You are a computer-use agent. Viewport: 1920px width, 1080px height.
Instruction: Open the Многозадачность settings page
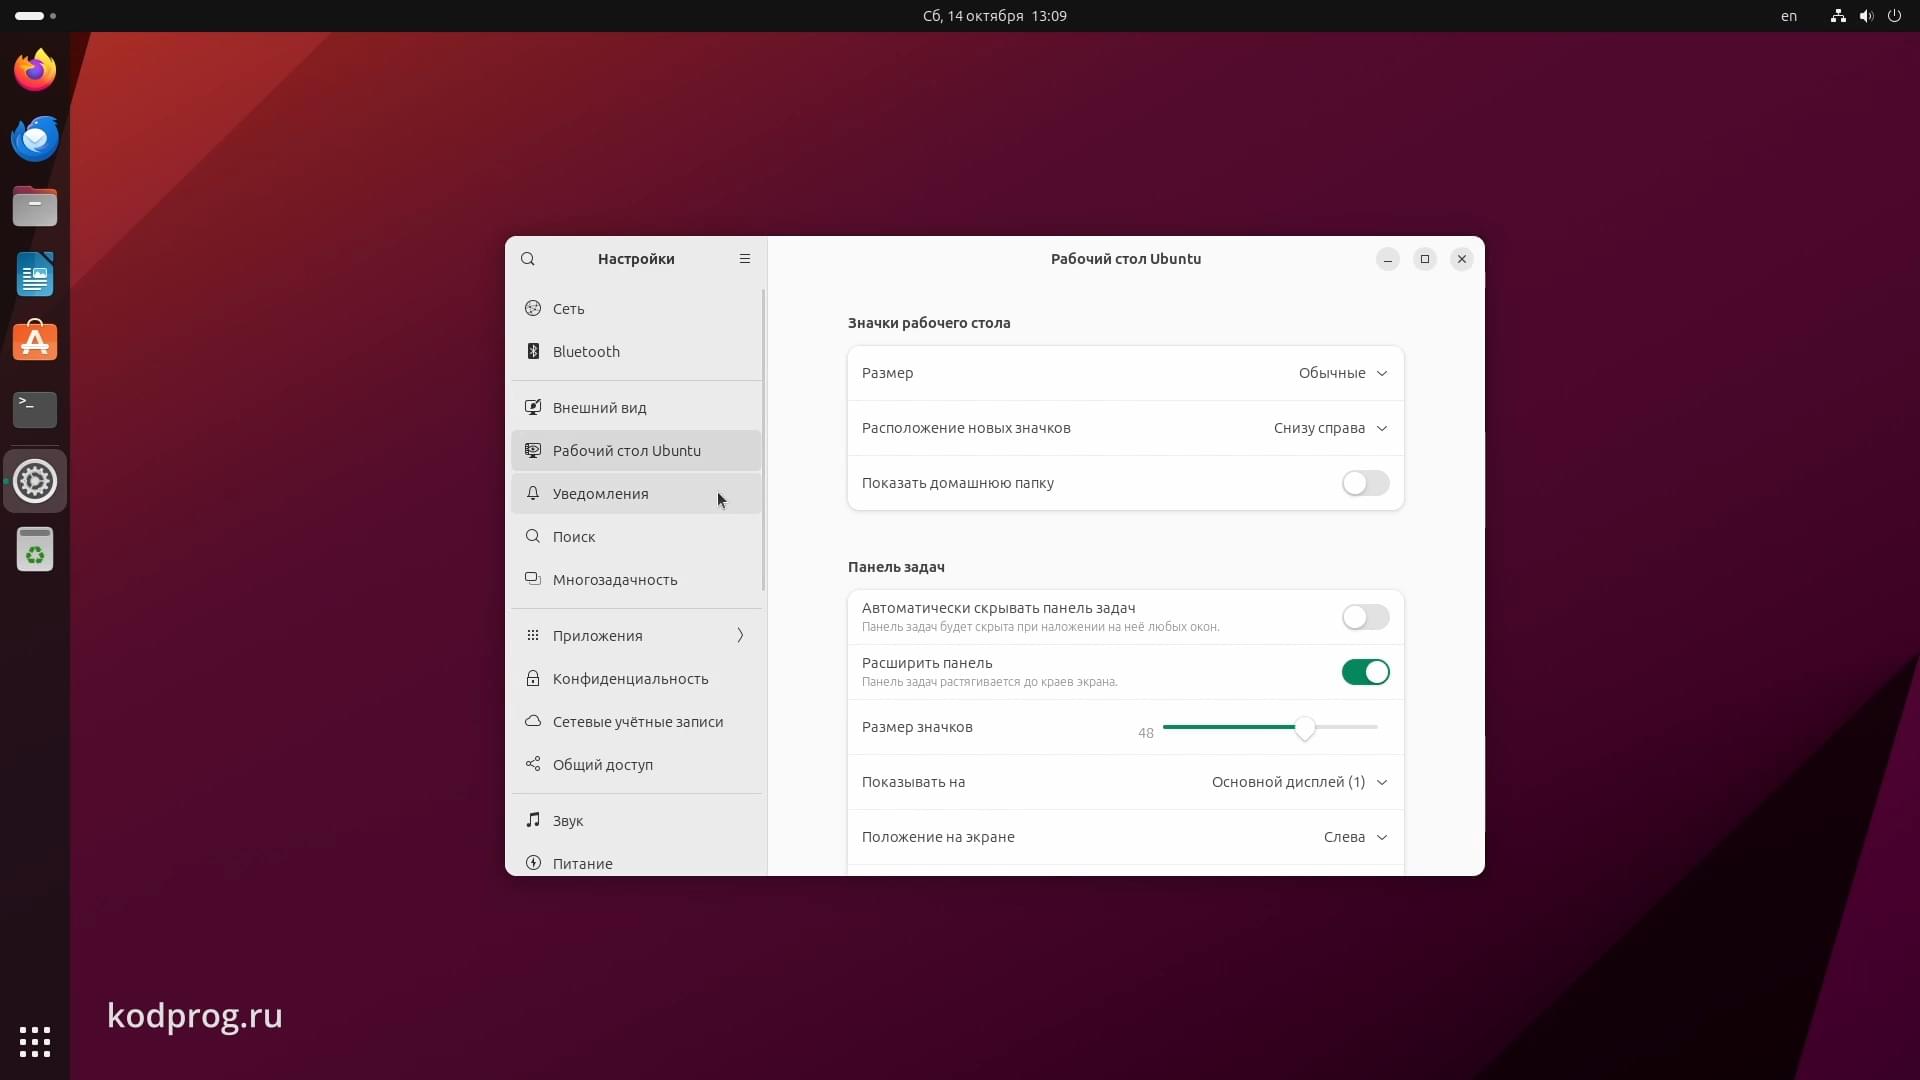tap(636, 579)
